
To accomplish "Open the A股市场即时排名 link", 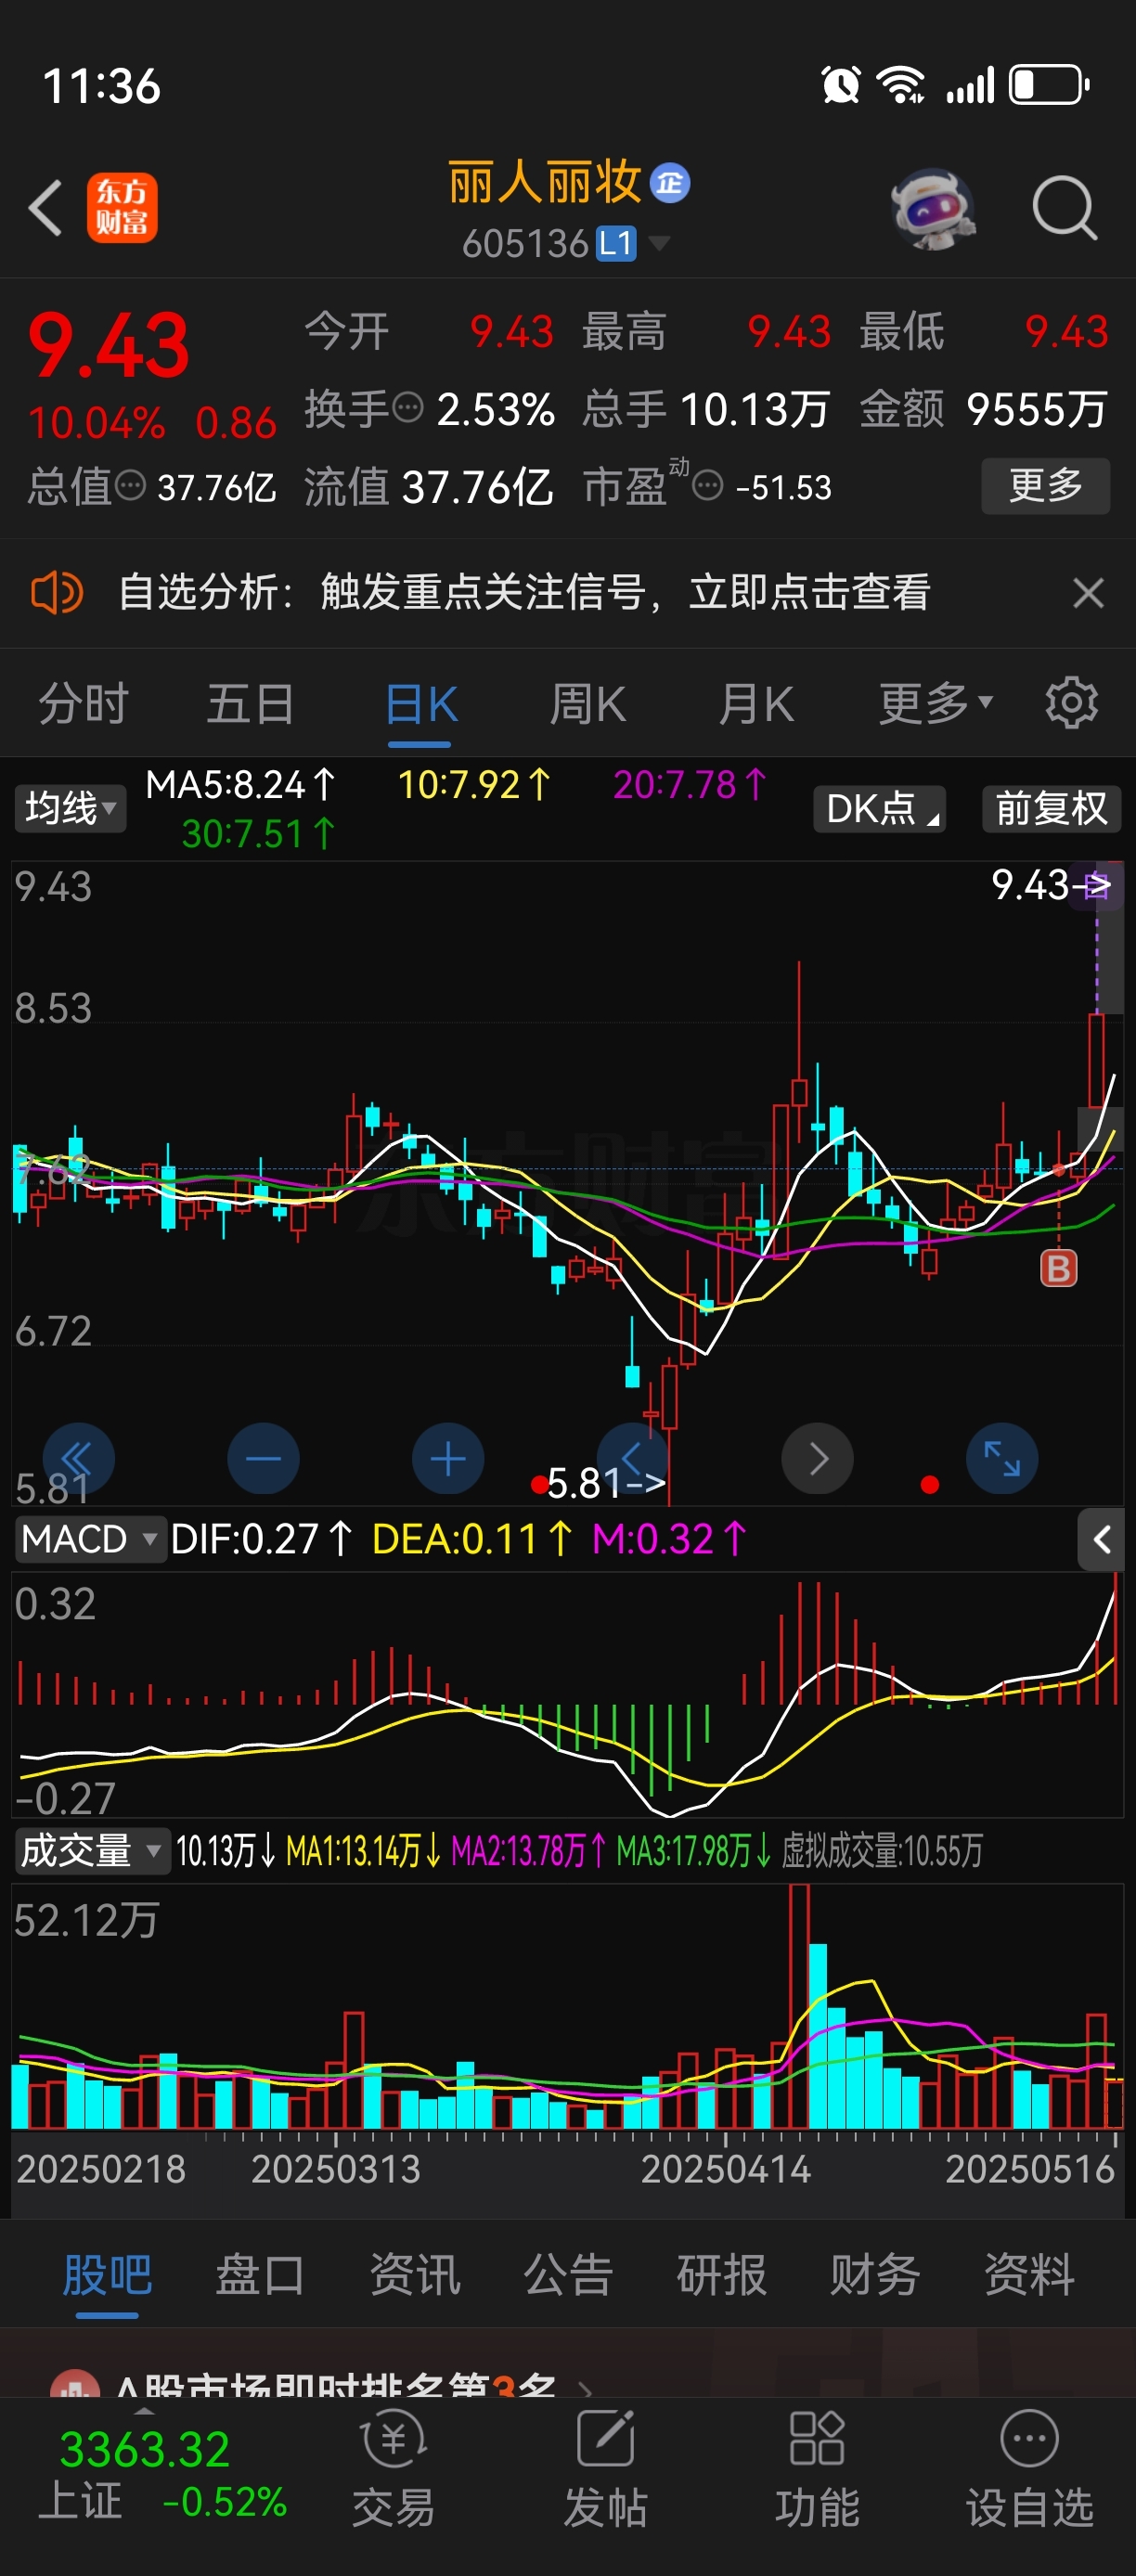I will [x=322, y=2385].
